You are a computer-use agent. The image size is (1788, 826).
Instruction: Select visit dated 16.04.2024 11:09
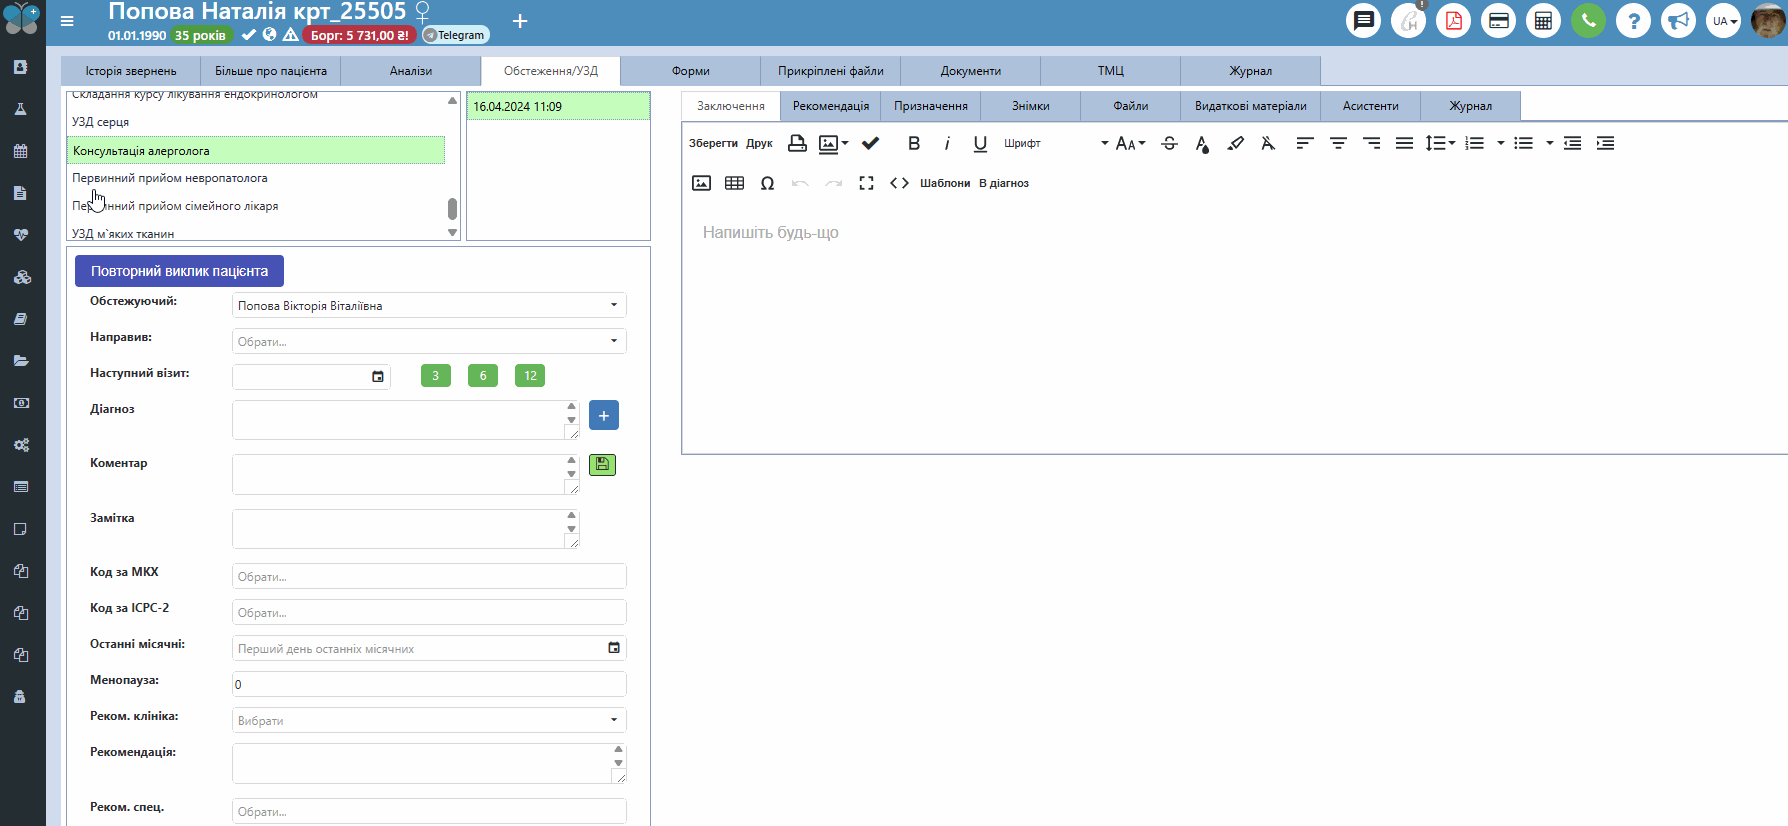pyautogui.click(x=558, y=106)
